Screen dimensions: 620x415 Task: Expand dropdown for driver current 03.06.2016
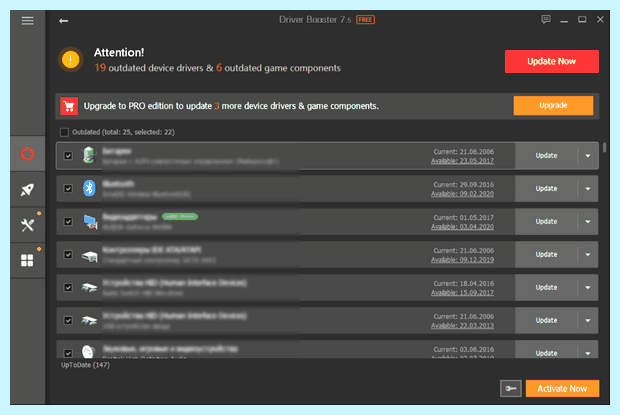point(588,353)
